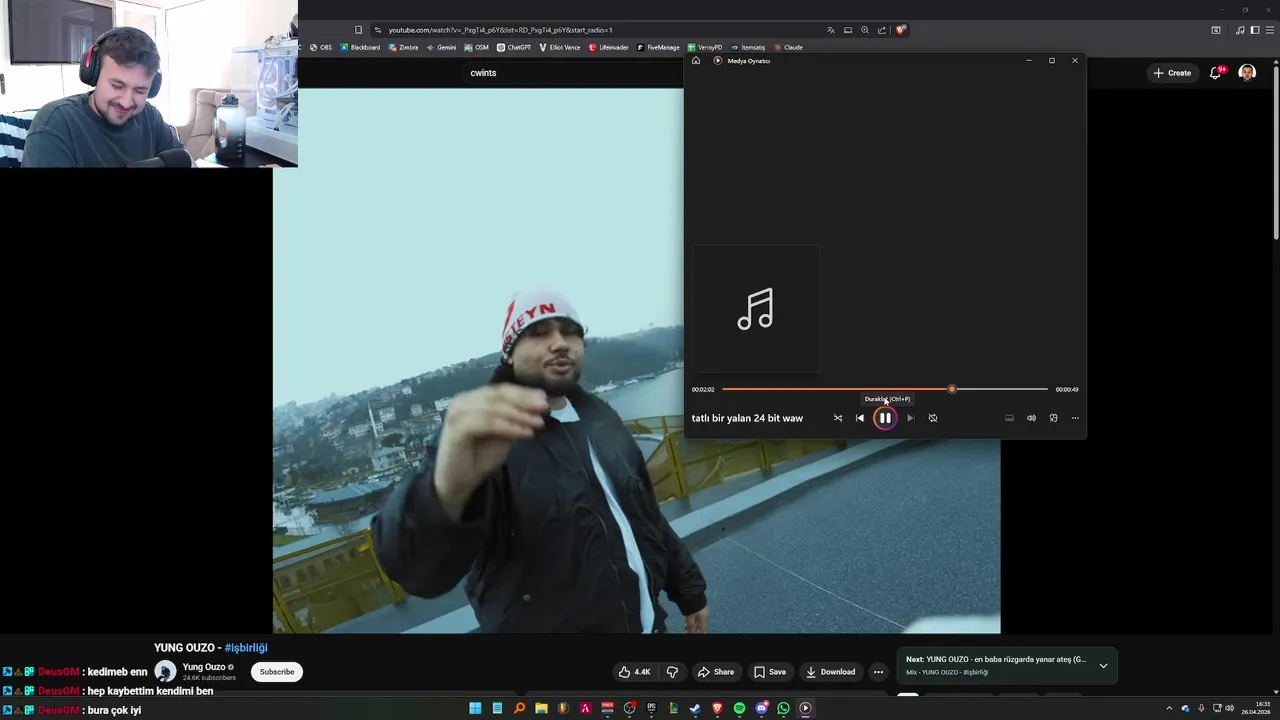Toggle repeat mode in media player
This screenshot has height=720, width=1280.
point(933,418)
